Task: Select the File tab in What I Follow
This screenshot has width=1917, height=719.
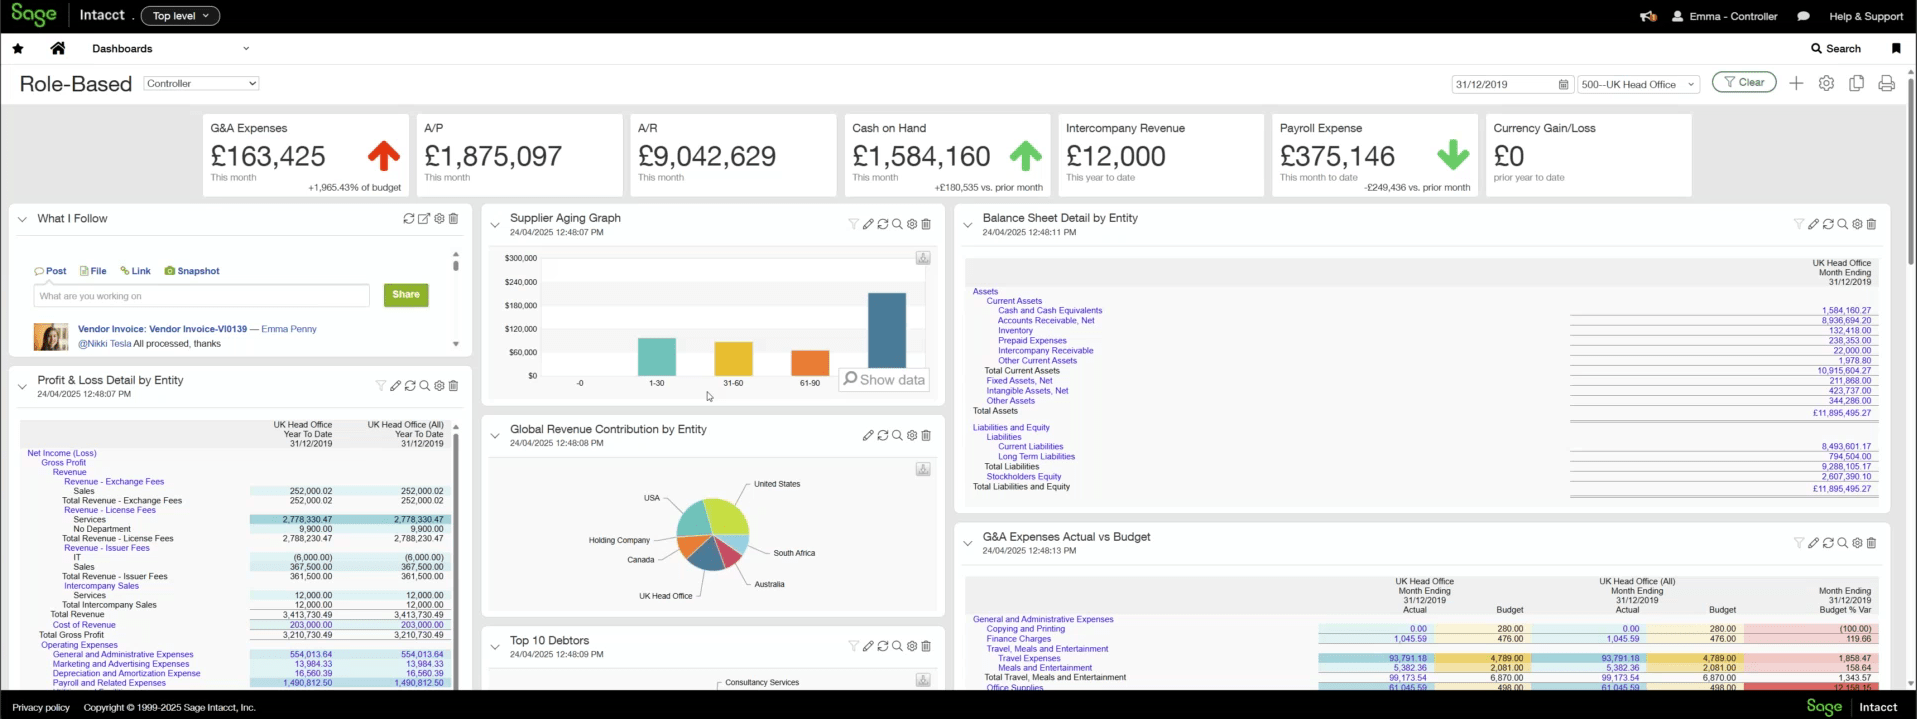Action: click(x=93, y=271)
